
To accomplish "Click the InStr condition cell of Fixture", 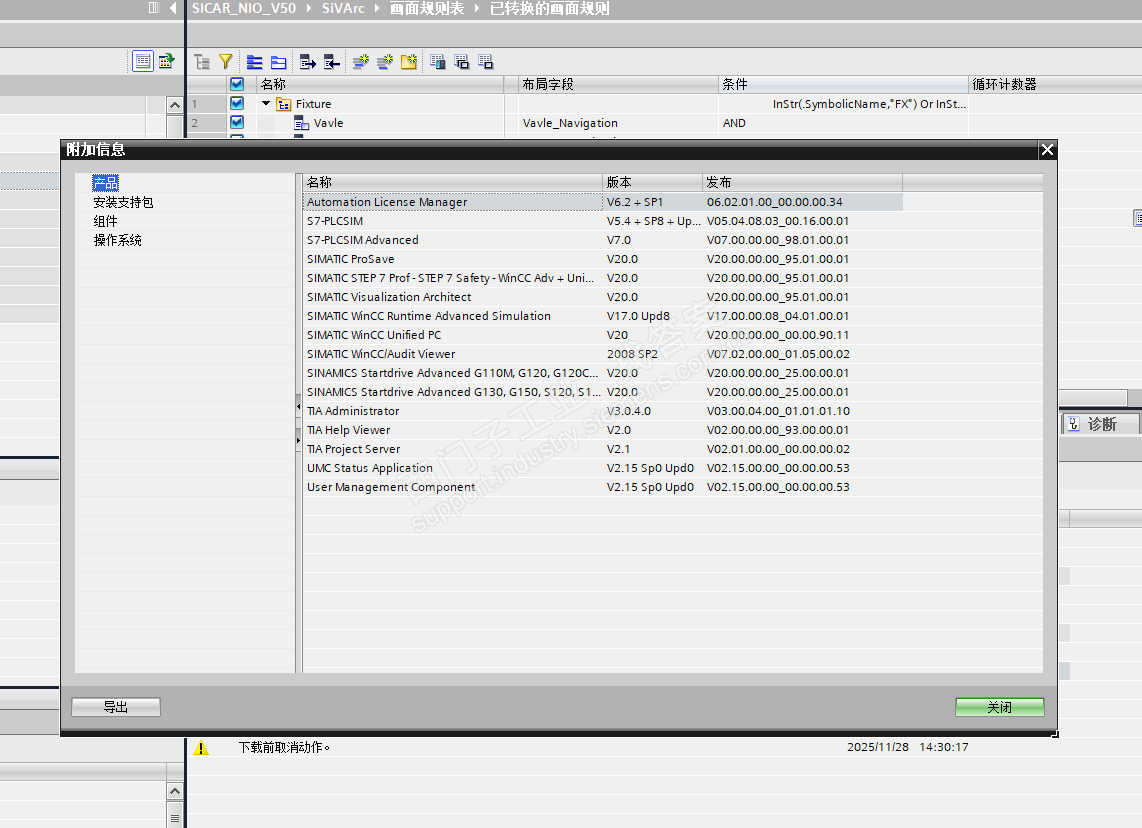I will [x=843, y=104].
